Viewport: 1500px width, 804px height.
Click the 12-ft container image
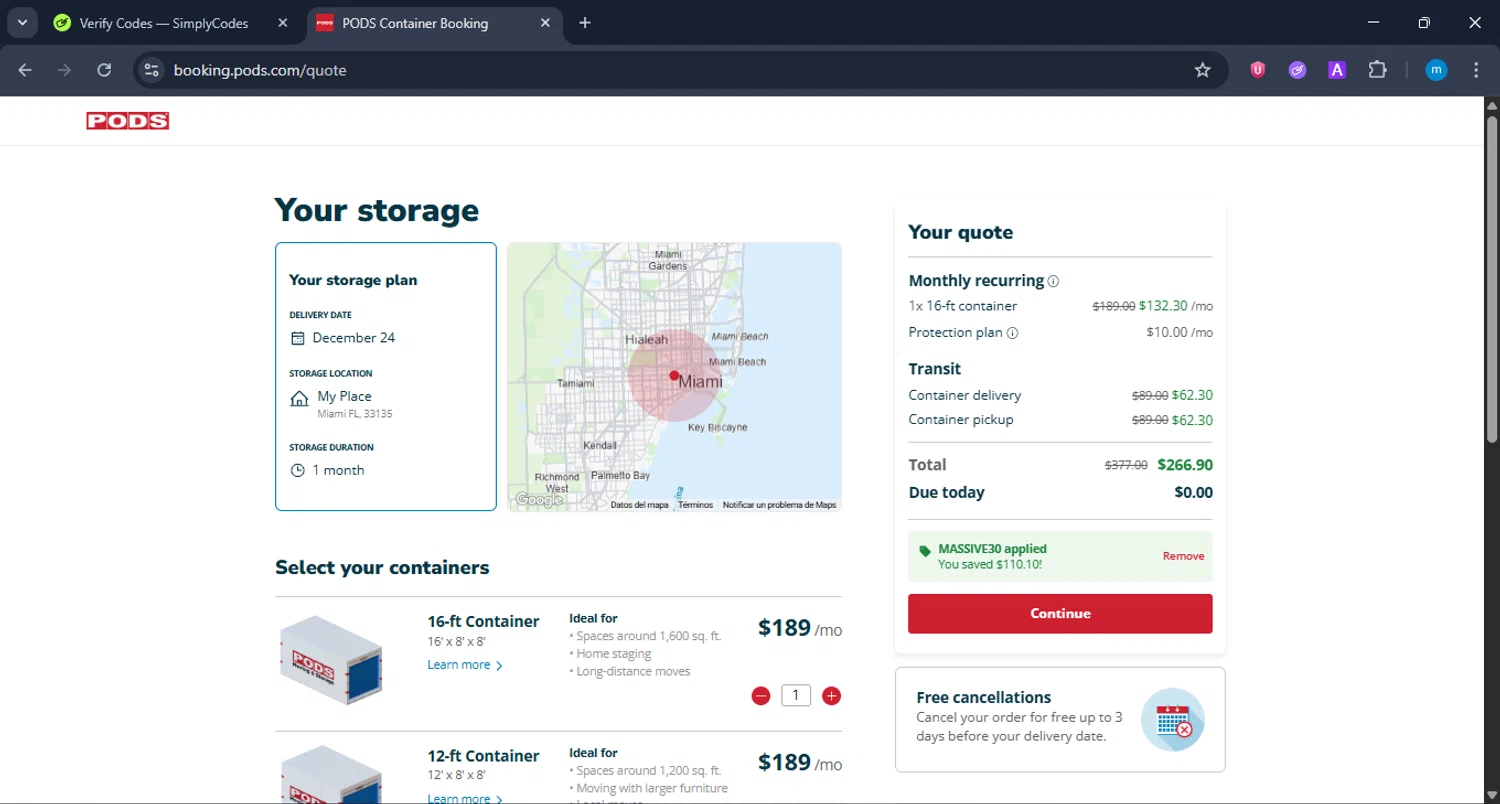(x=331, y=775)
